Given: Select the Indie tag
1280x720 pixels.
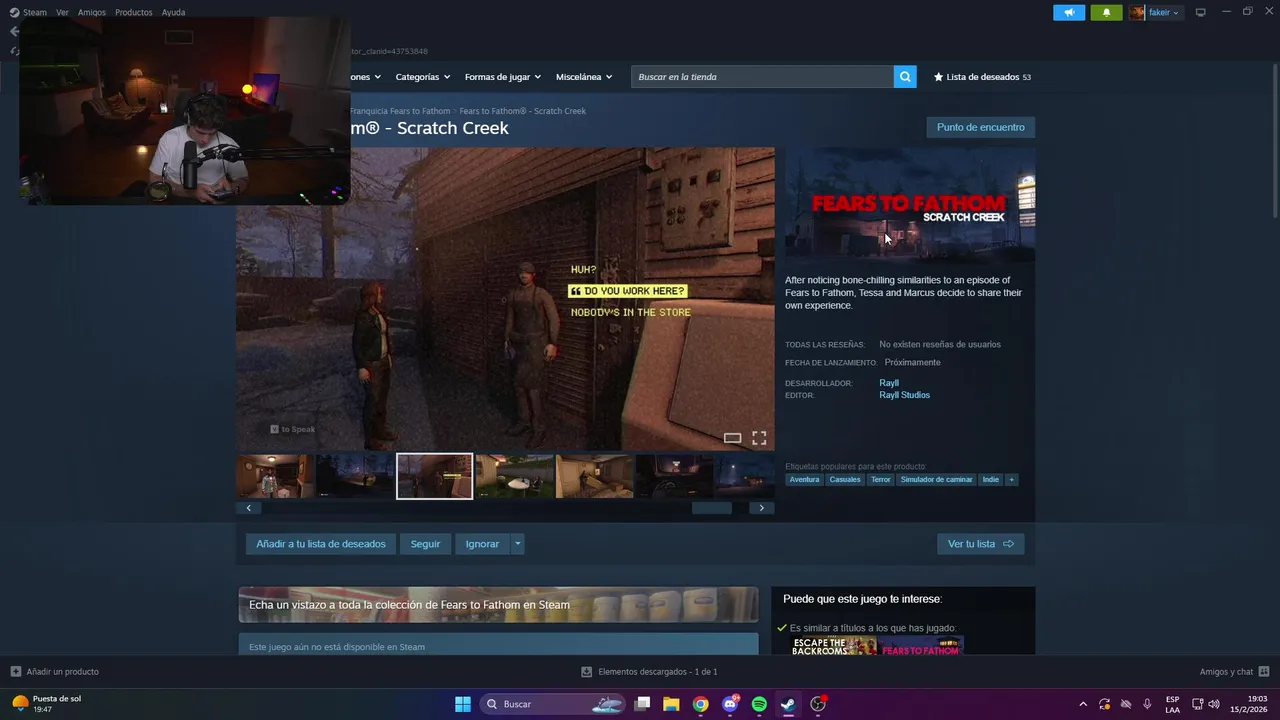Looking at the screenshot, I should [x=990, y=480].
